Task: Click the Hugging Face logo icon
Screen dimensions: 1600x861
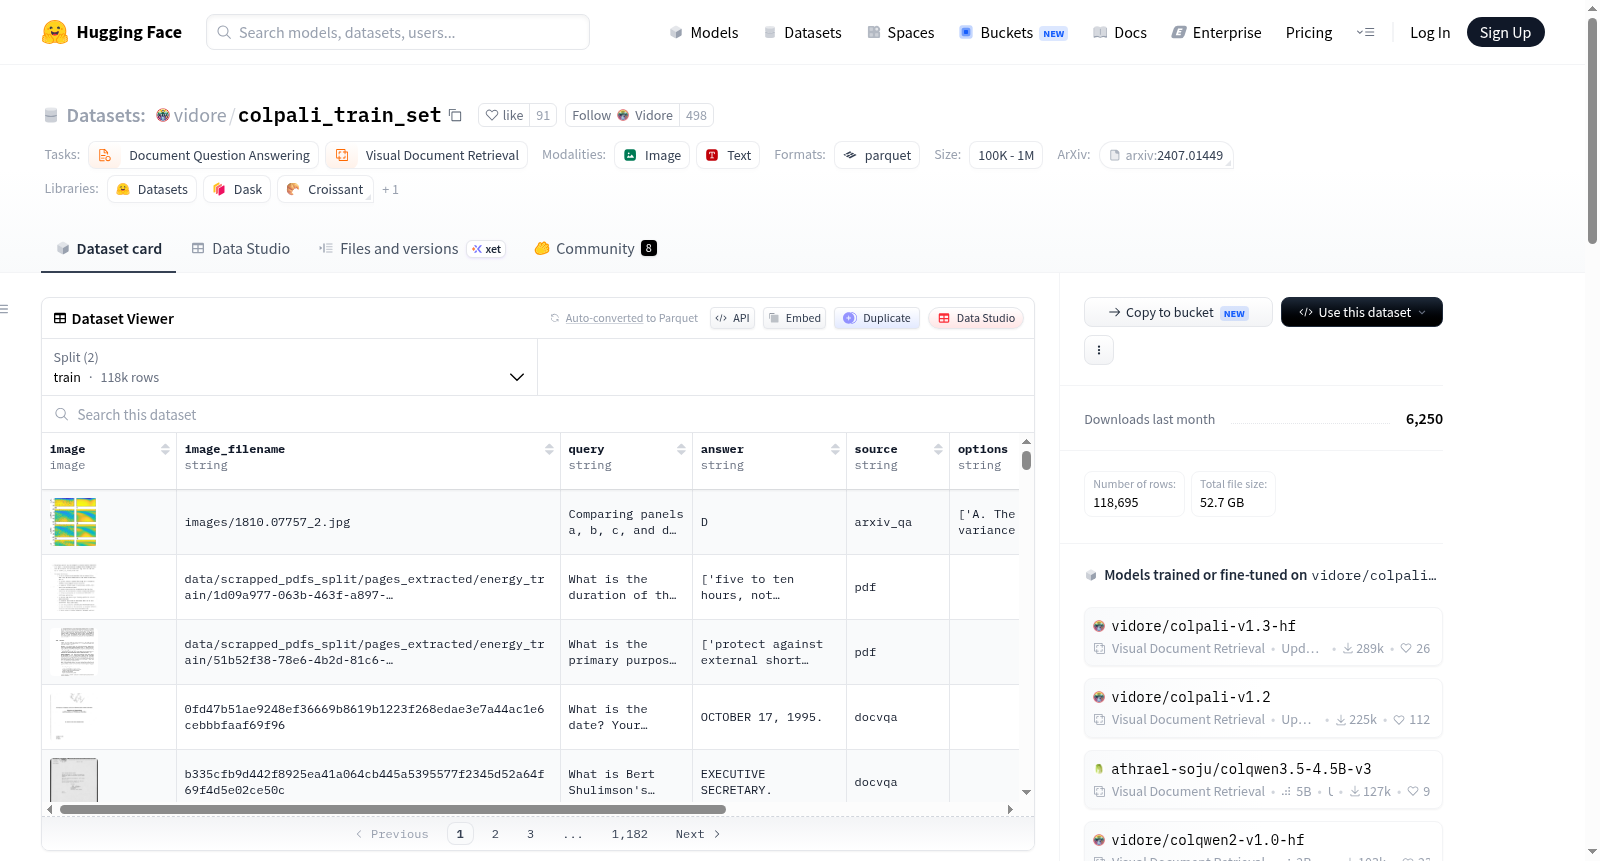Action: pos(55,32)
